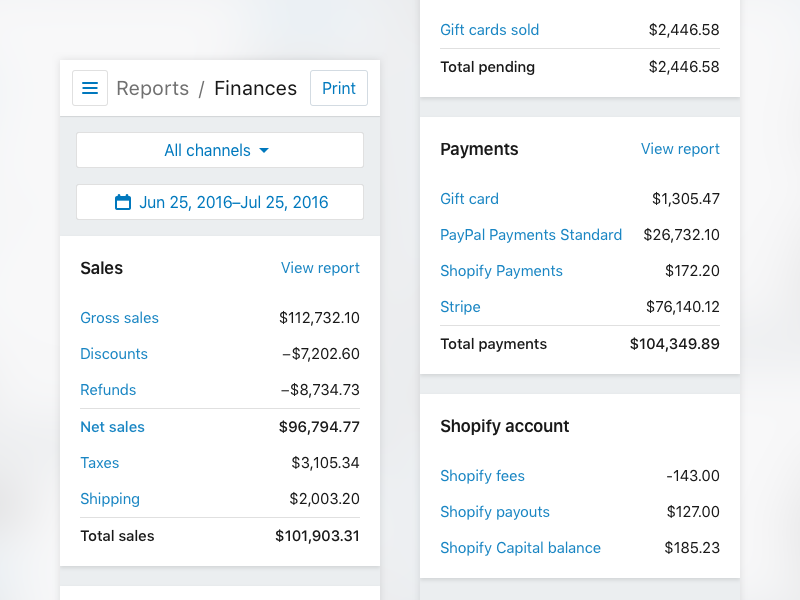Open the Discounts report

[113, 354]
